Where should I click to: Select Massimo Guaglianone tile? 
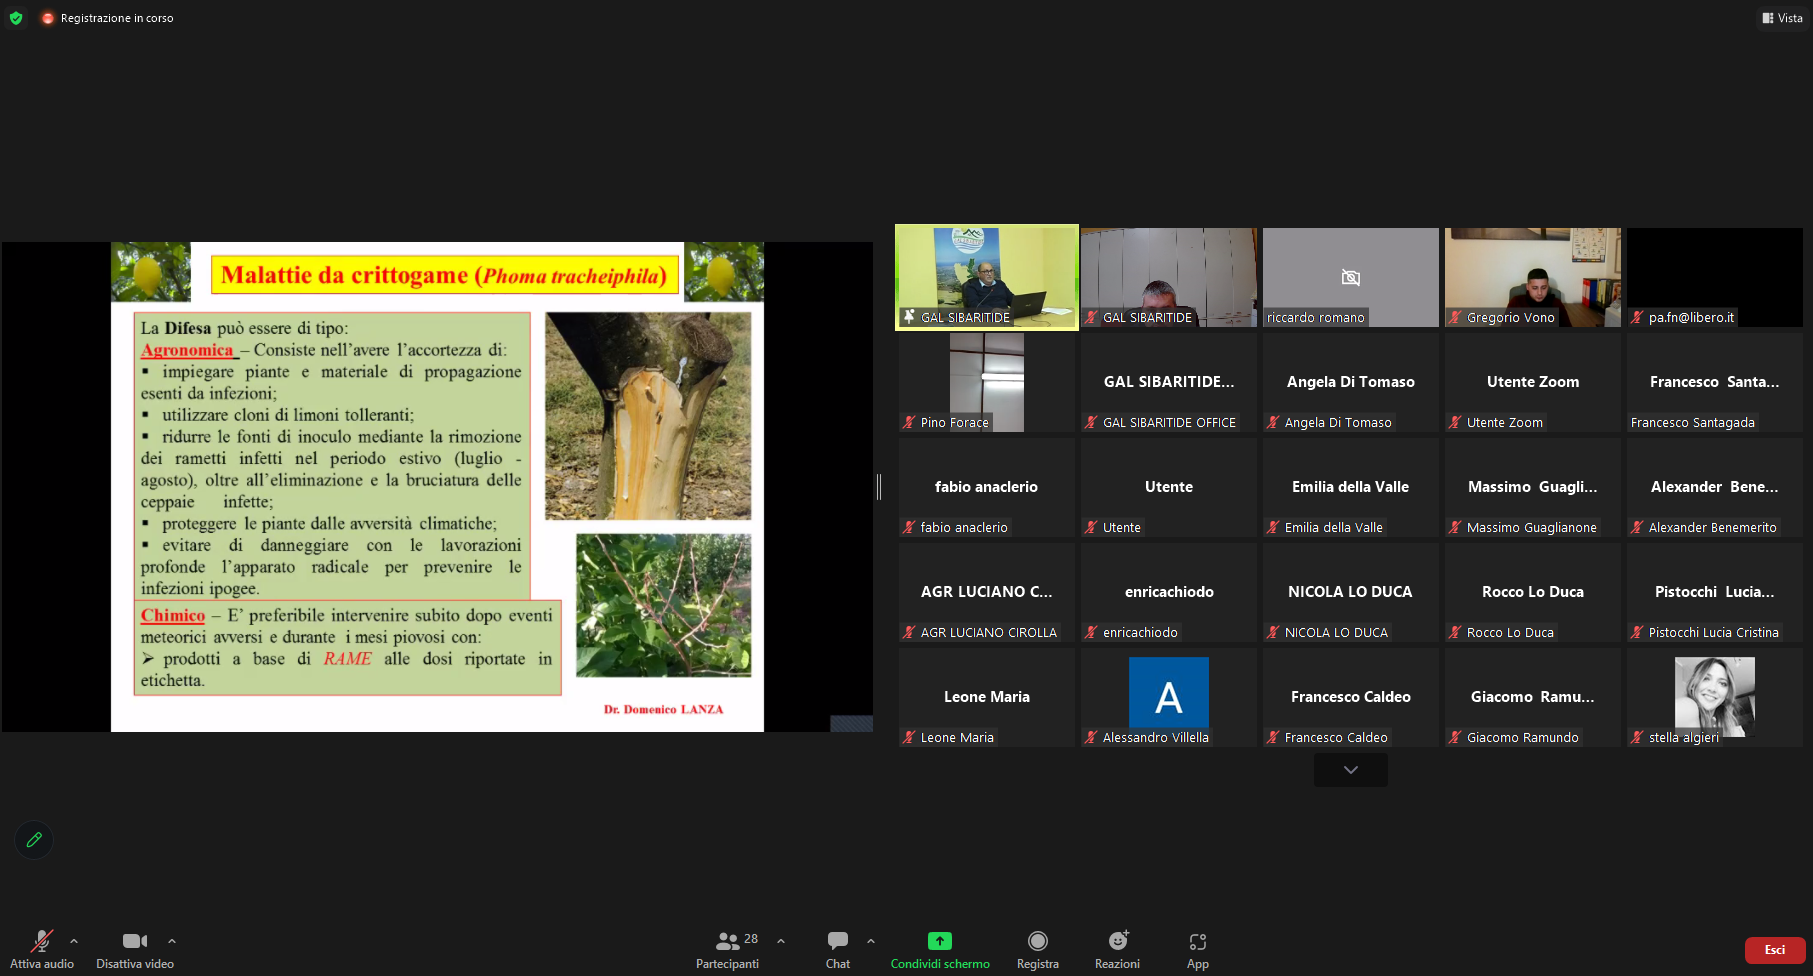tap(1533, 487)
